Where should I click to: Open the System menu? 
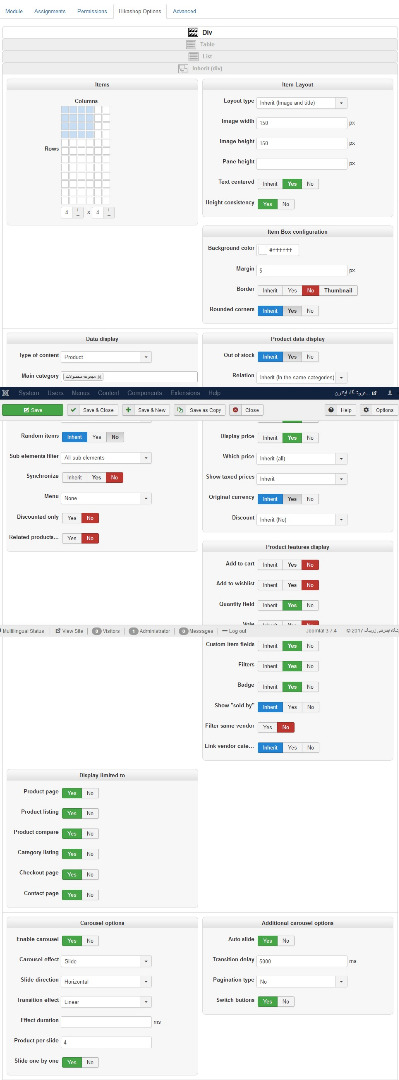29,392
